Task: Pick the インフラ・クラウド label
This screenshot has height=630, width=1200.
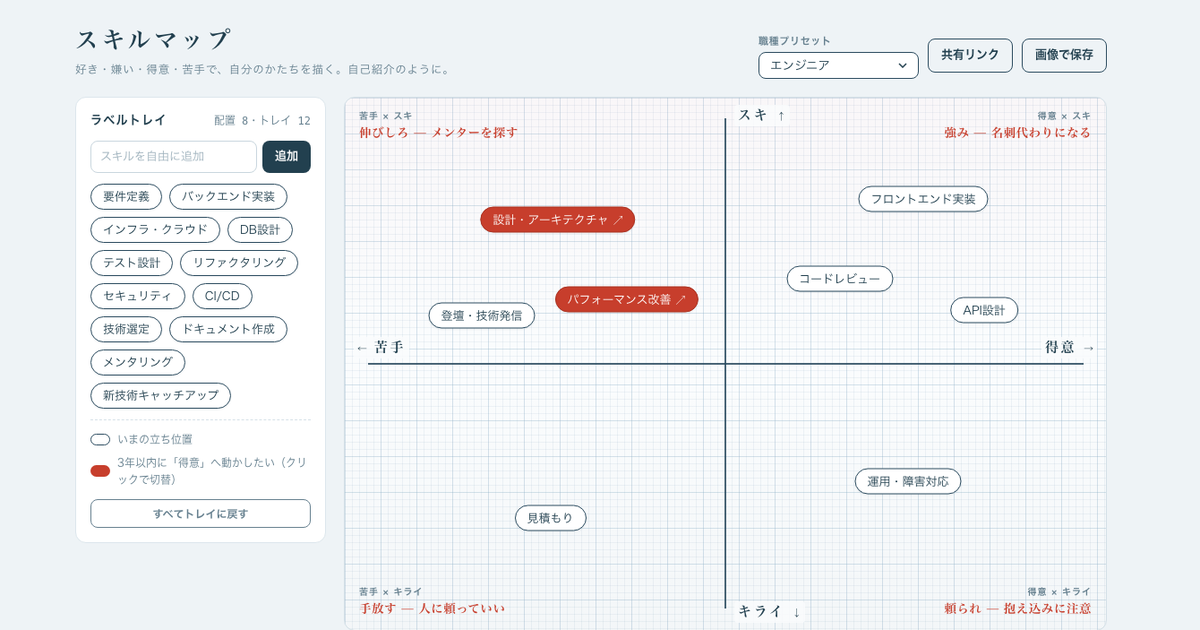Action: pos(155,230)
